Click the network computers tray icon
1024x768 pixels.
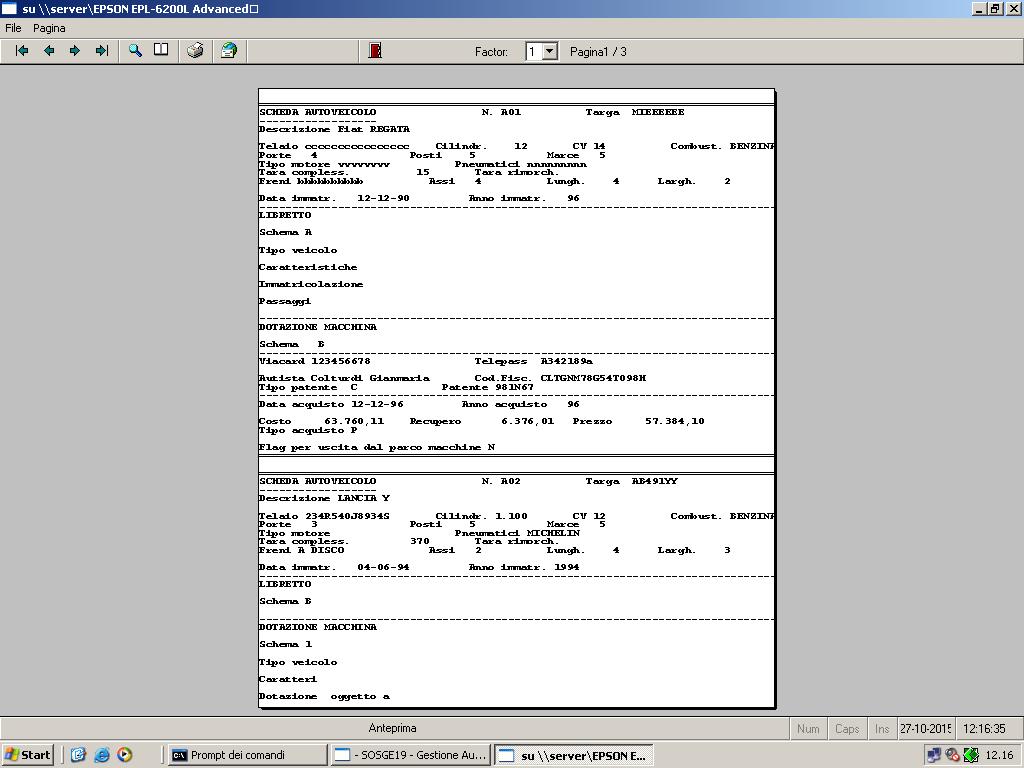[934, 756]
